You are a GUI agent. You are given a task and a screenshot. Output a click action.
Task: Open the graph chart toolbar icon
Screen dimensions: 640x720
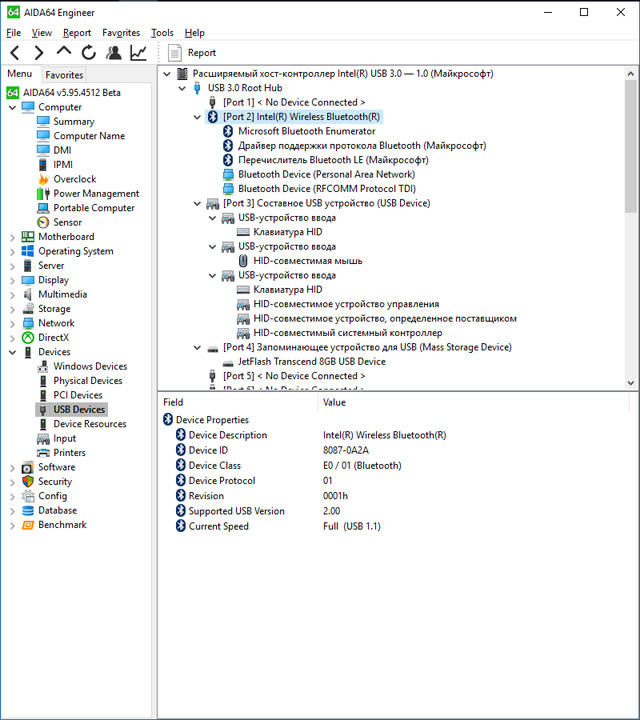coord(138,53)
